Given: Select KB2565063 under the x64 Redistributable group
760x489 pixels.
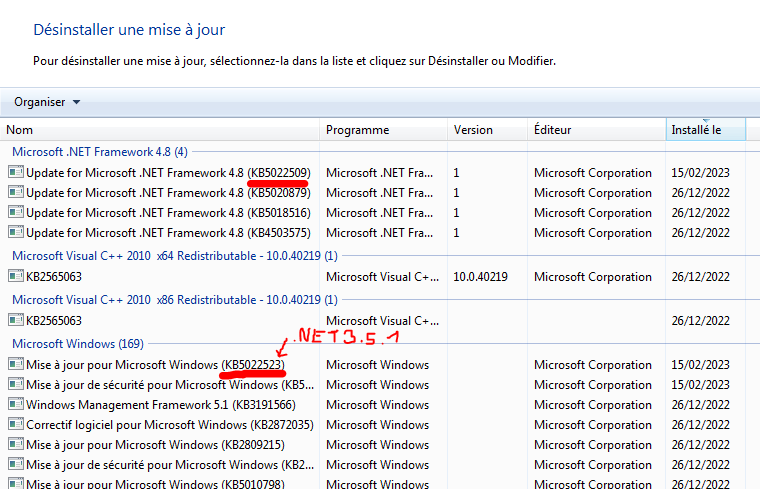Looking at the screenshot, I should click(54, 277).
